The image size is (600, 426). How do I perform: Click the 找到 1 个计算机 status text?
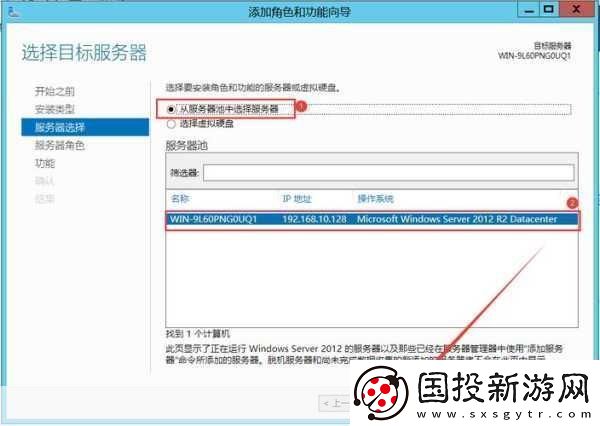(x=198, y=334)
